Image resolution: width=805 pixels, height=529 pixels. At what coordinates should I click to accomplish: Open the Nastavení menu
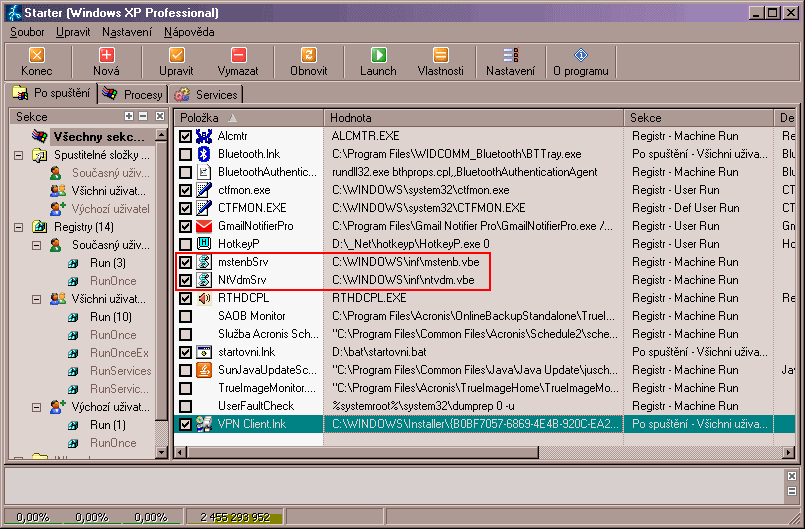(x=127, y=32)
